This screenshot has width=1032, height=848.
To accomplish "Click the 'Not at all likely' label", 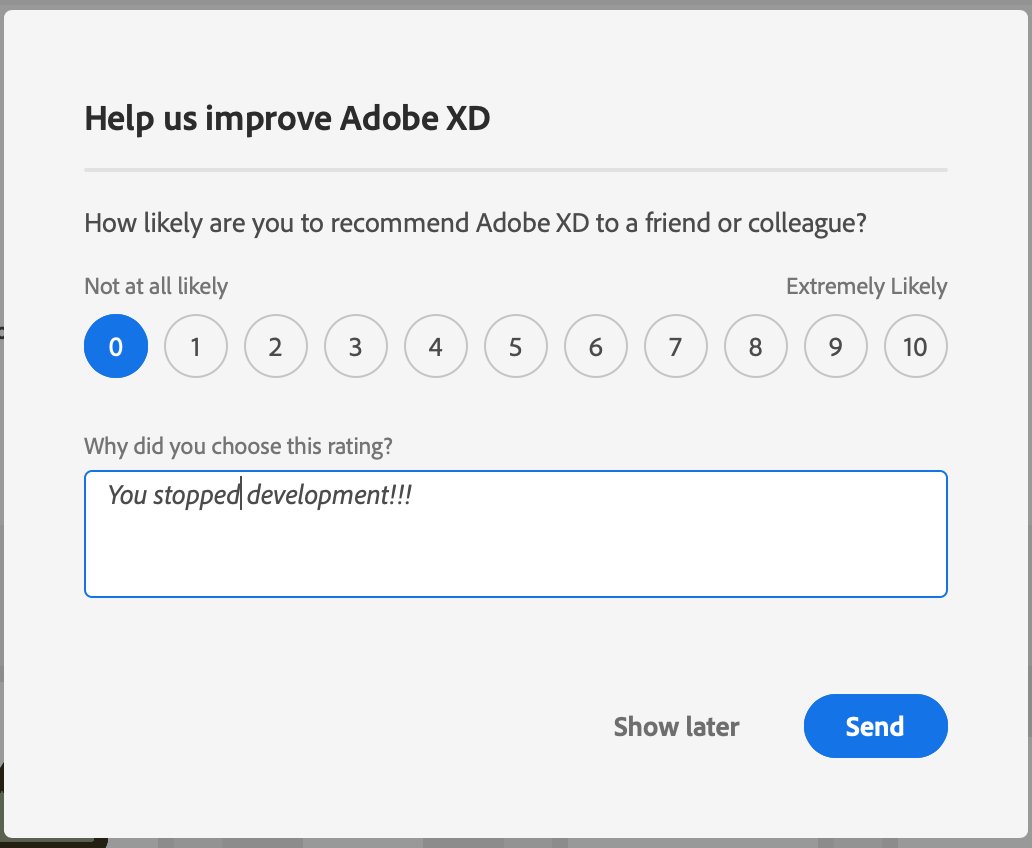I will [x=156, y=286].
